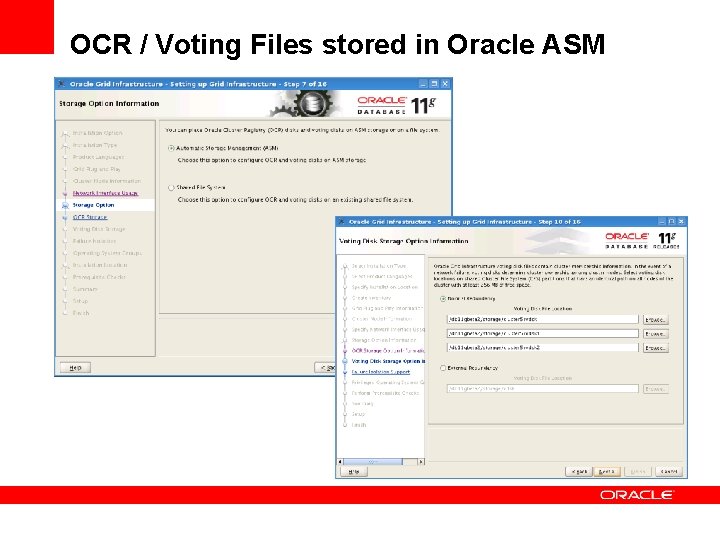
Task: Click Prerequisite Checks step in Step 7 sidebar
Action: 99,277
